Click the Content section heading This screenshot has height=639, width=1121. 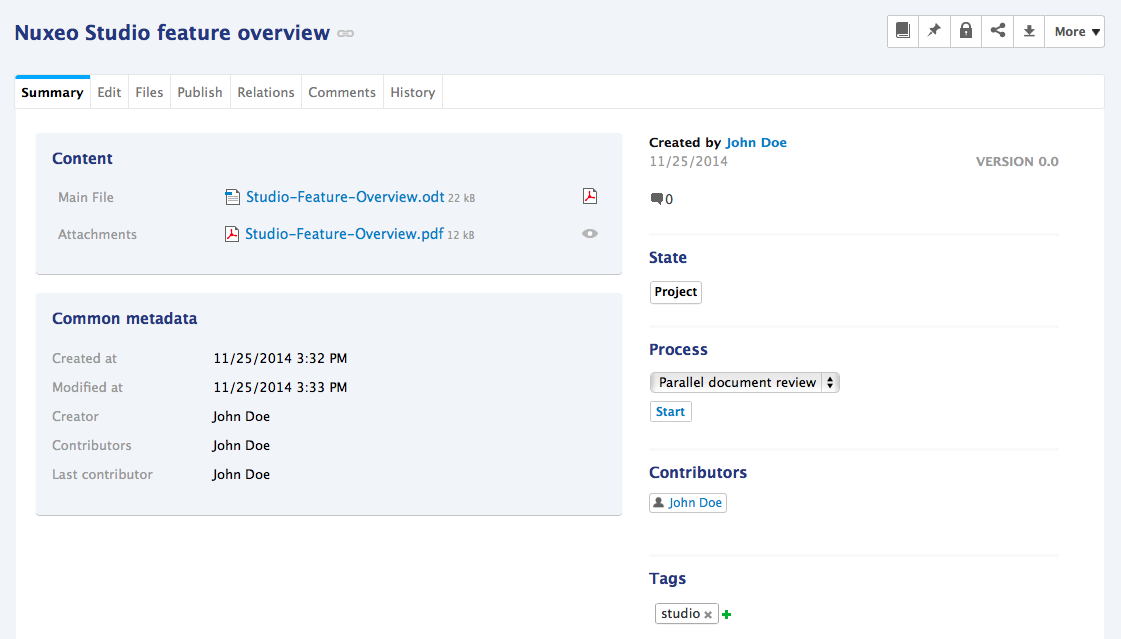[x=82, y=159]
